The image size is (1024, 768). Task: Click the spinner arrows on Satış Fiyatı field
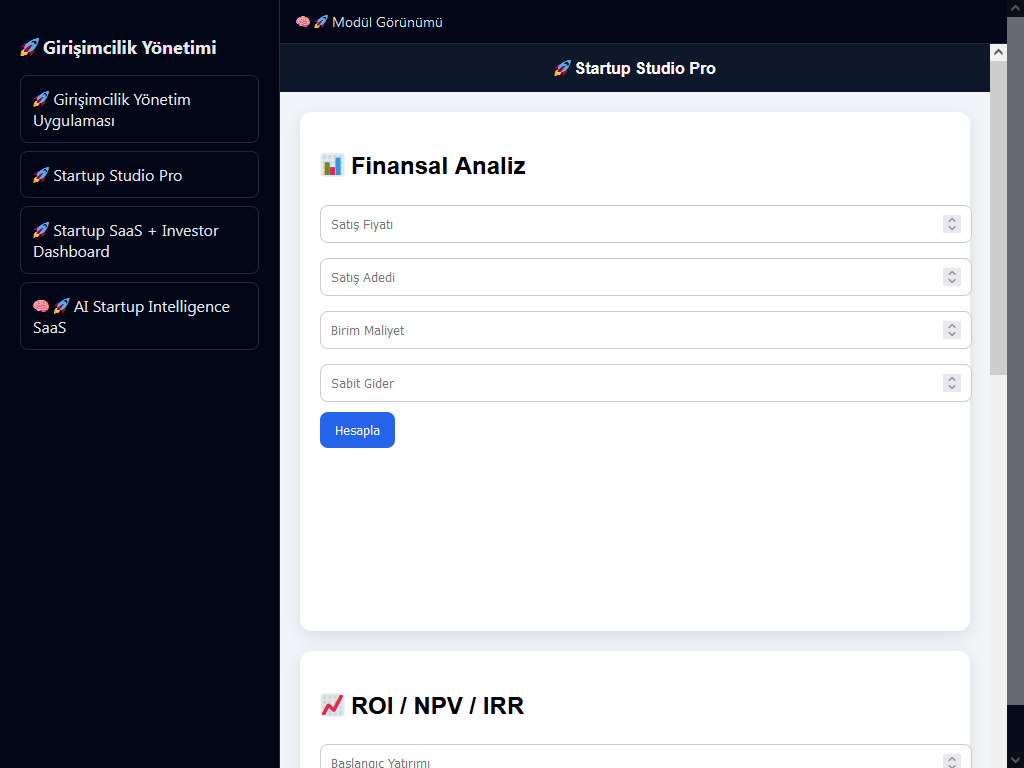pos(951,225)
